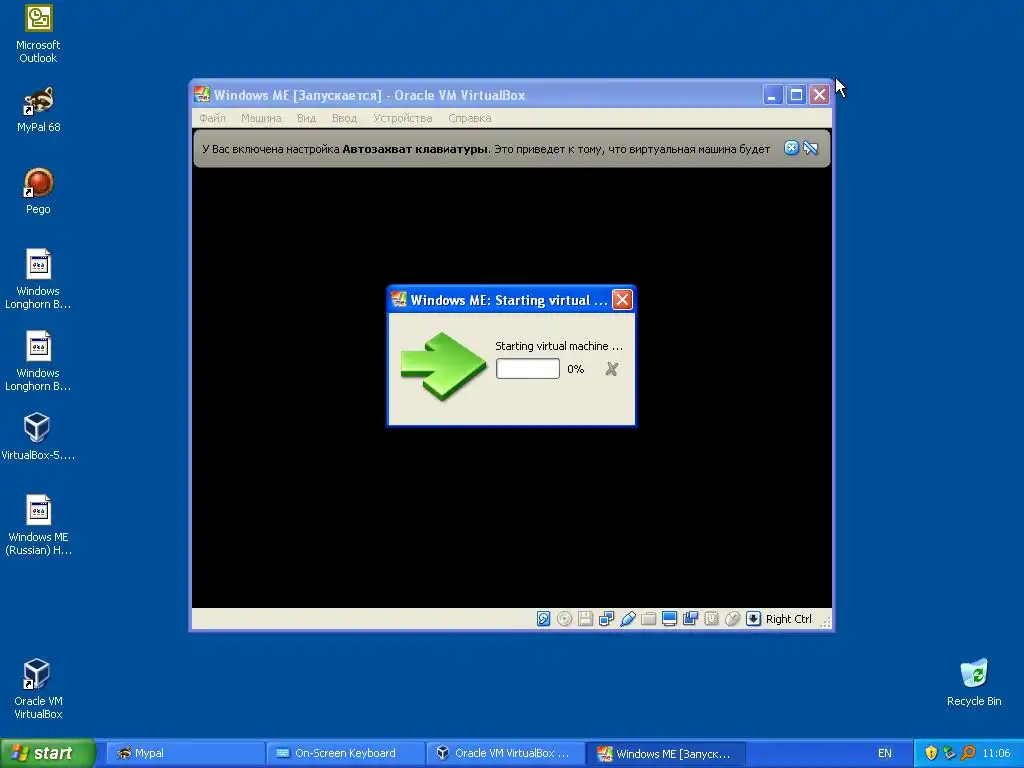
Task: Click the Windows start button
Action: [48, 753]
